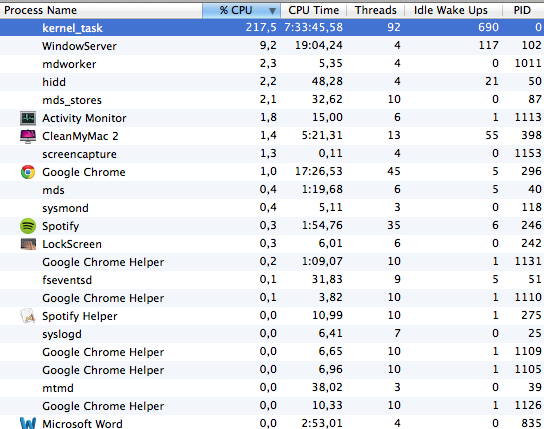Screen dimensions: 544x429
Task: Select the kernel_task process row
Action: click(272, 27)
